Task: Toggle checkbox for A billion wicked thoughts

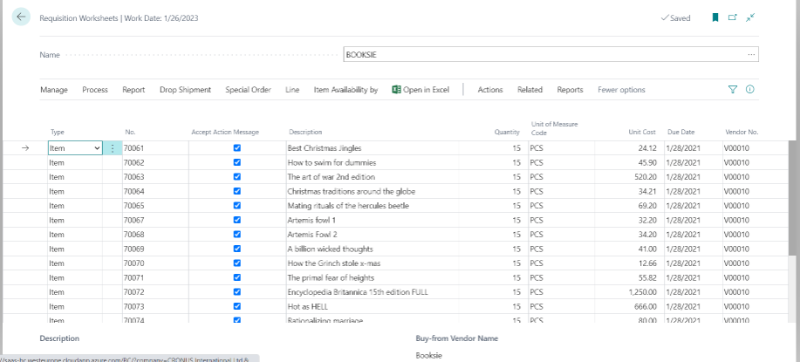Action: coord(237,249)
